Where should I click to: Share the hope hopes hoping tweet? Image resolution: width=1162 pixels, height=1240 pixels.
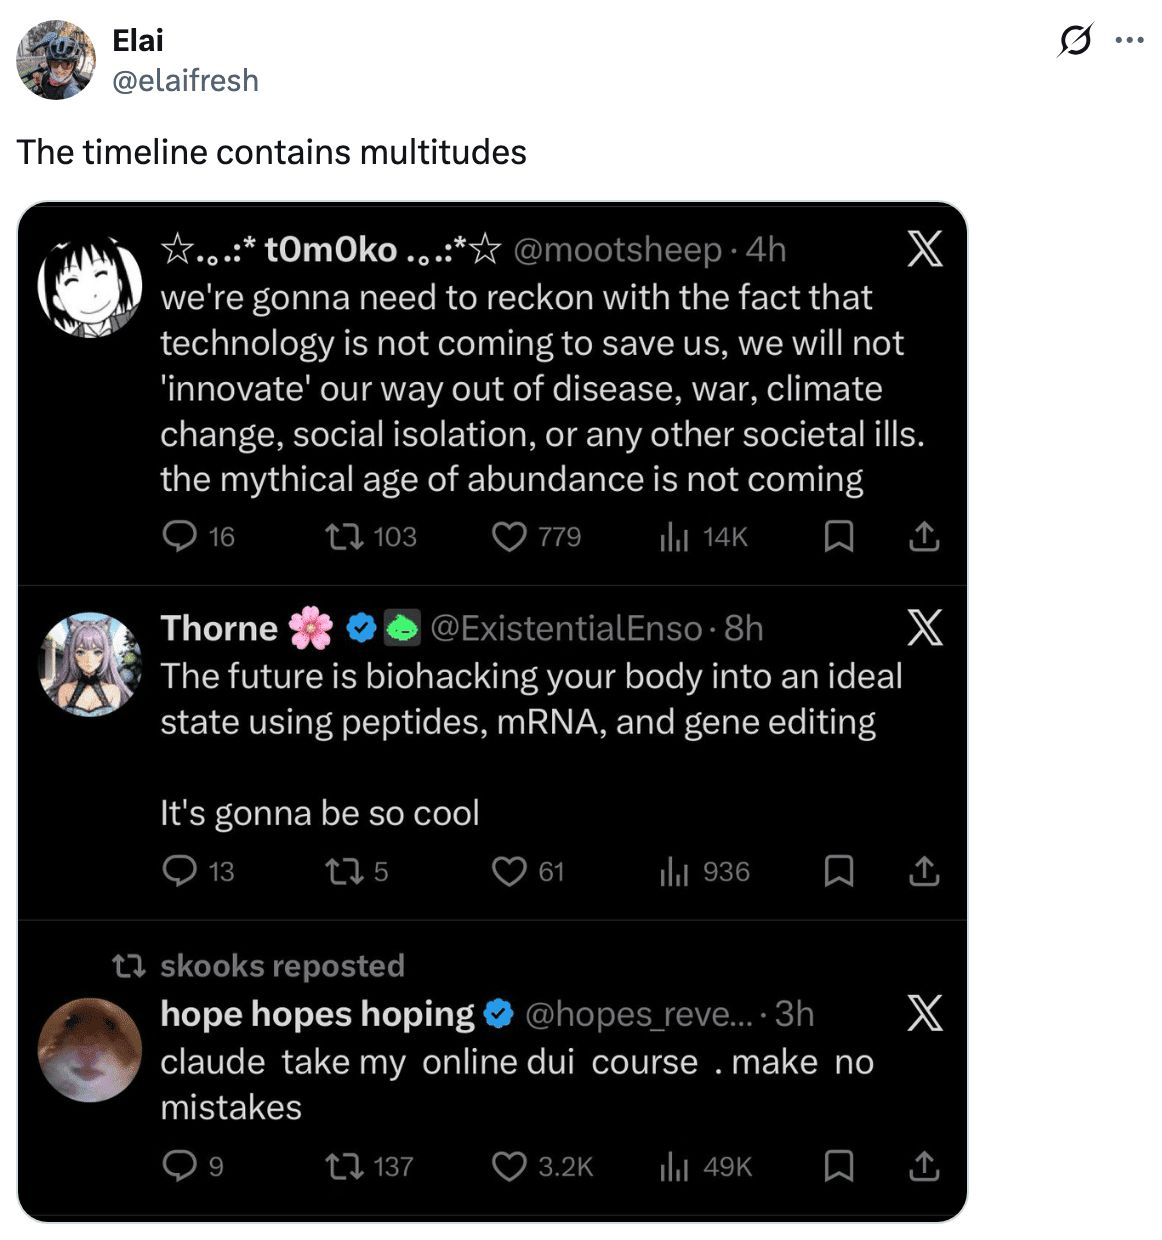[x=924, y=1166]
